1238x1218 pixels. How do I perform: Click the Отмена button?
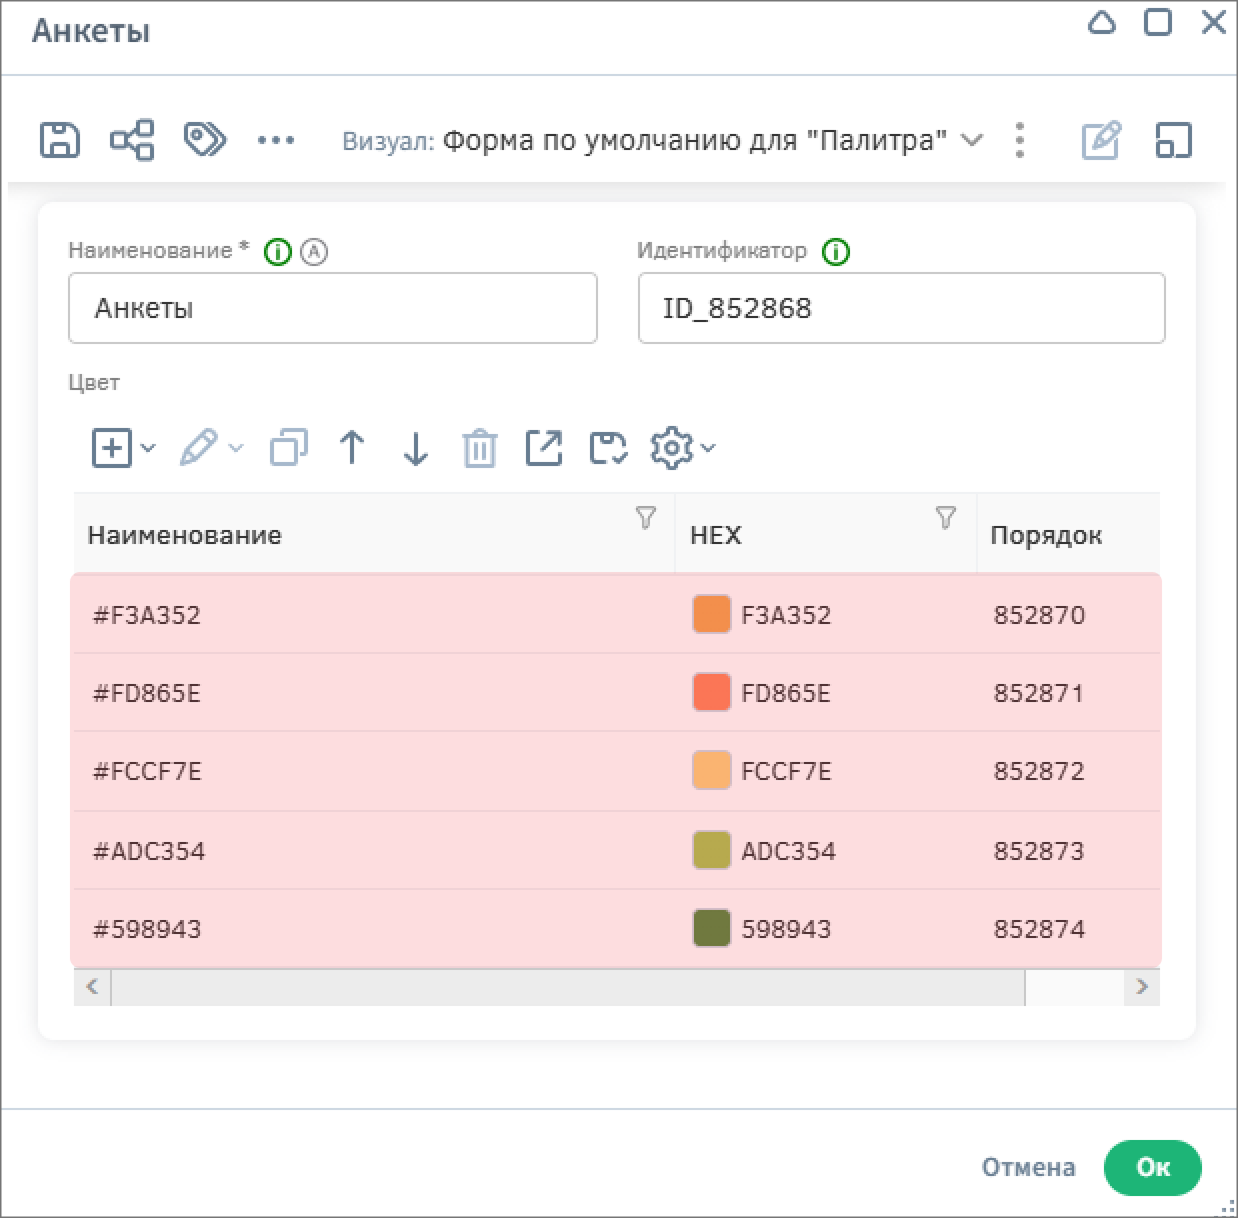point(1028,1167)
